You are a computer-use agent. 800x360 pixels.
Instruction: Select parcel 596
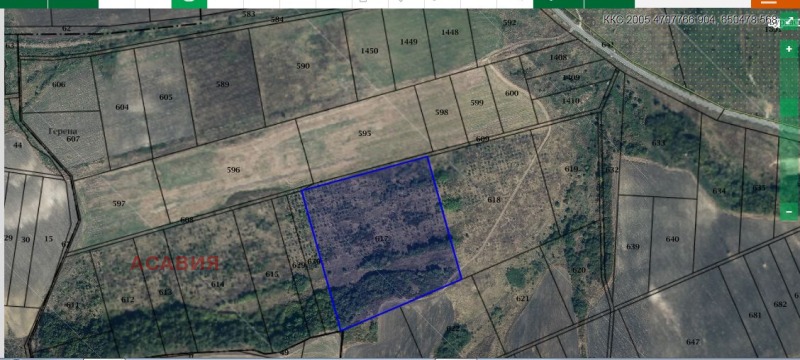(x=233, y=170)
